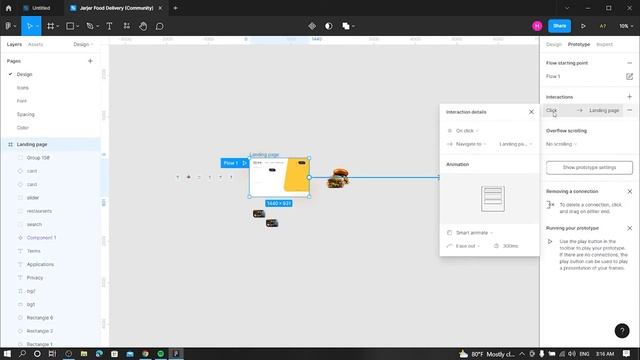Switch to the Layers tab

pyautogui.click(x=14, y=44)
